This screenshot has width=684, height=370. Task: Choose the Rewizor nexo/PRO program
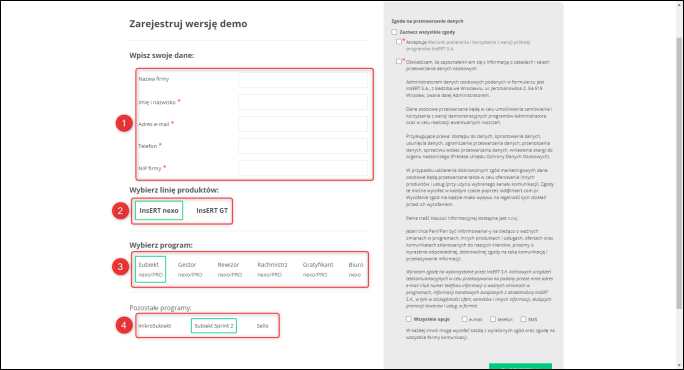229,270
